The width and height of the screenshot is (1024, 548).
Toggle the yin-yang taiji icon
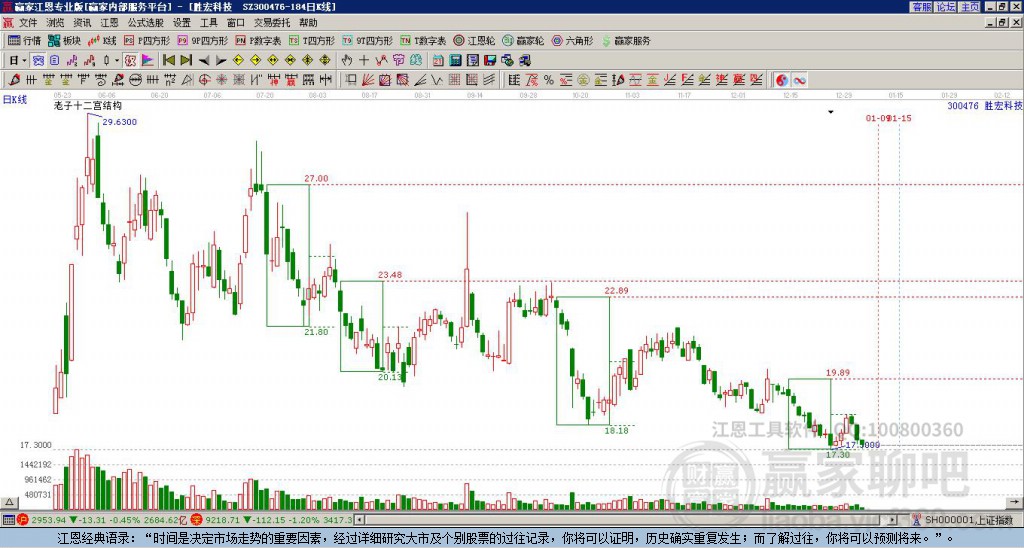tap(782, 80)
